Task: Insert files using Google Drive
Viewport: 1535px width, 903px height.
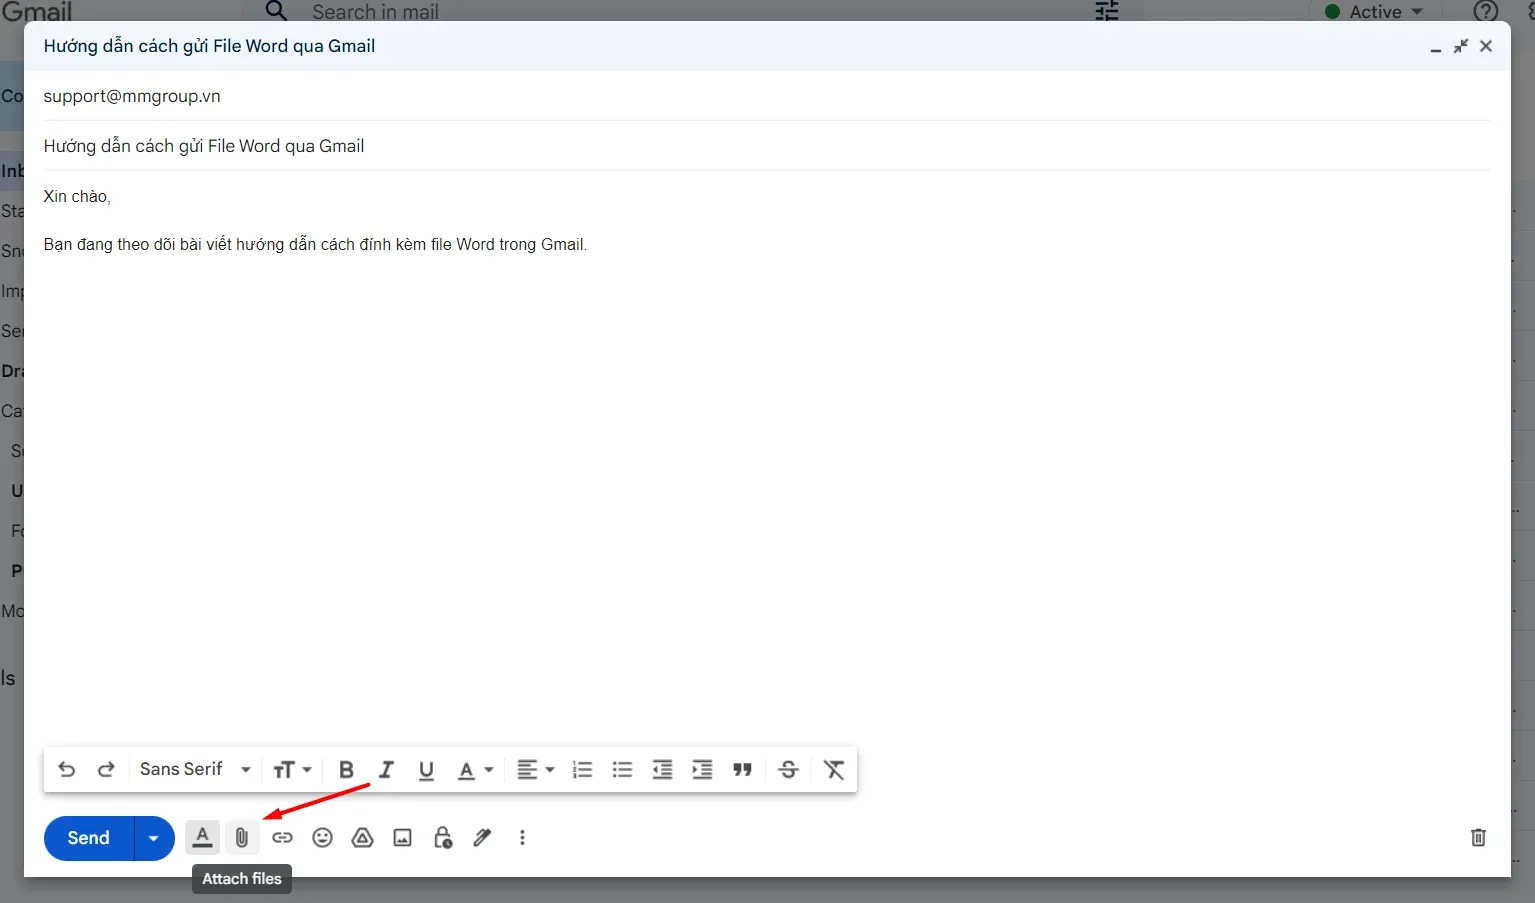Action: (362, 837)
